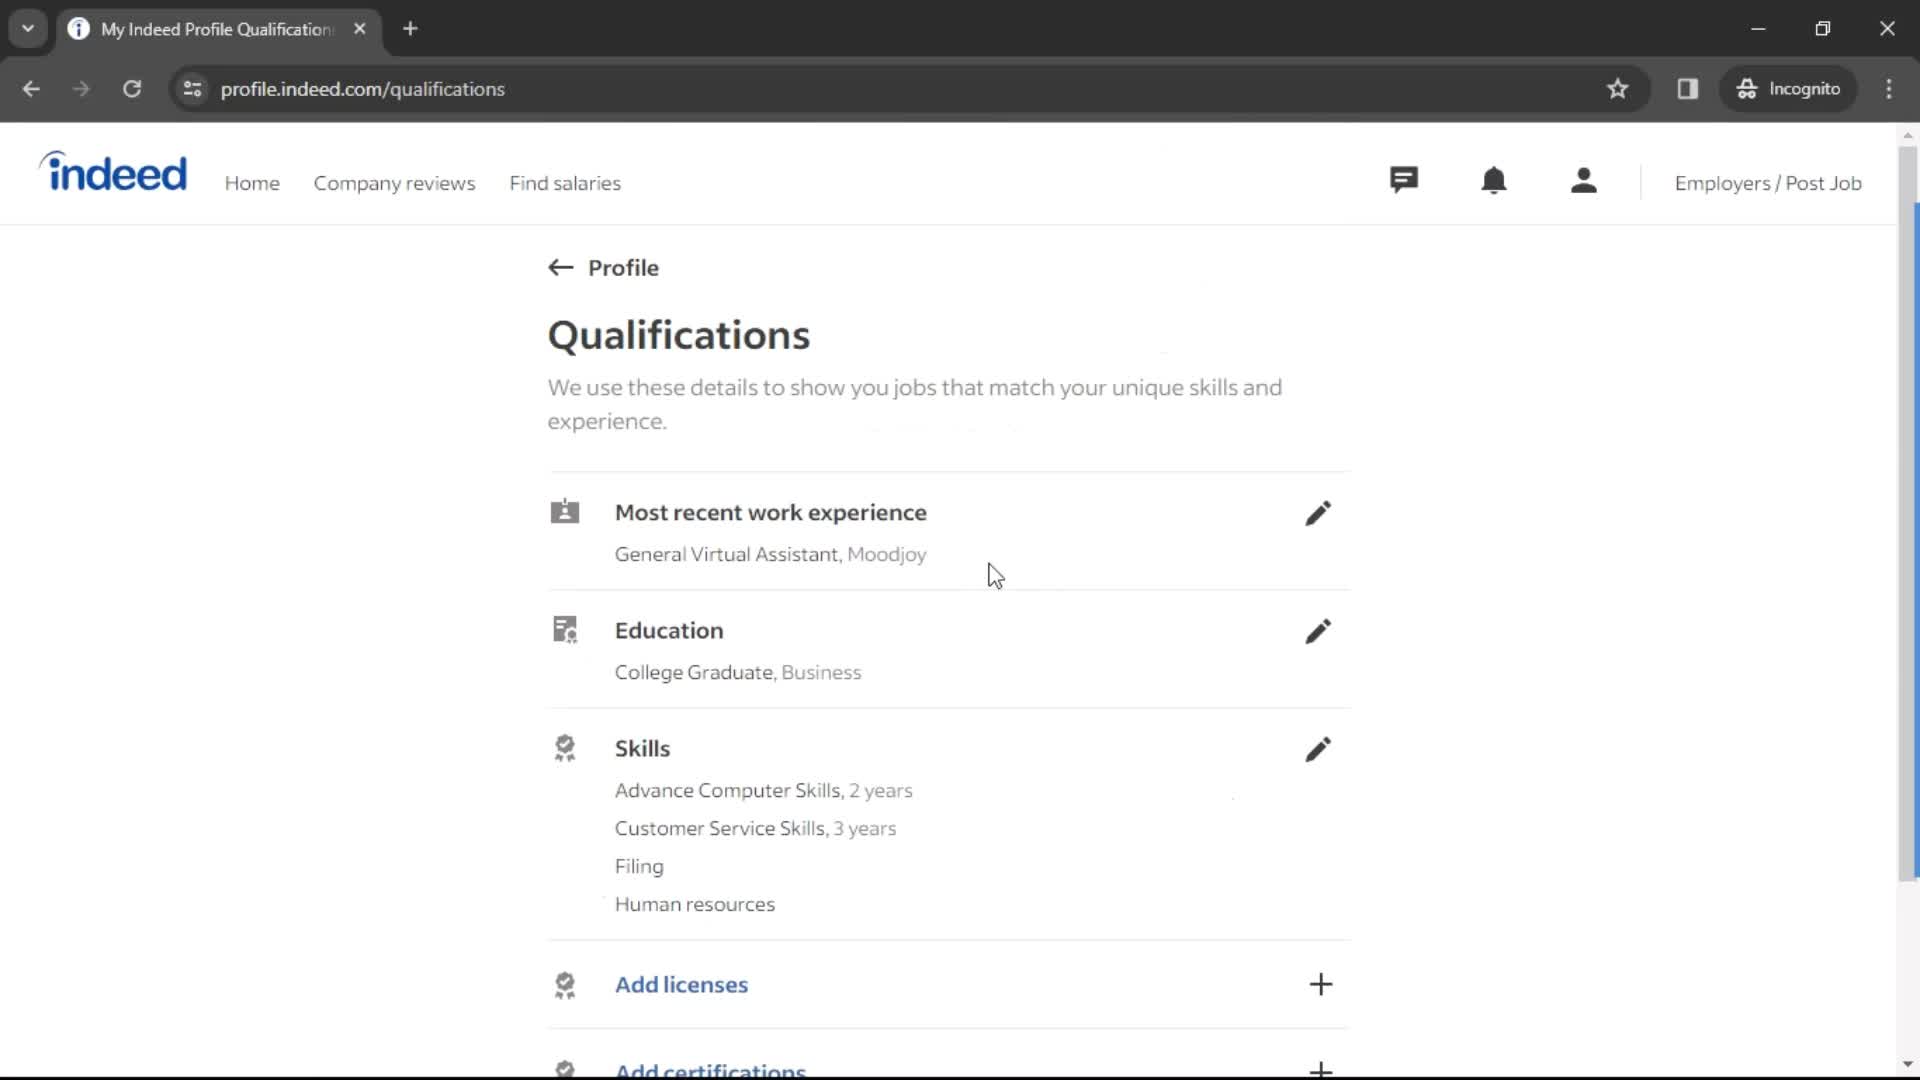1920x1080 pixels.
Task: Click the browser extensions puzzle icon
Action: coord(1688,88)
